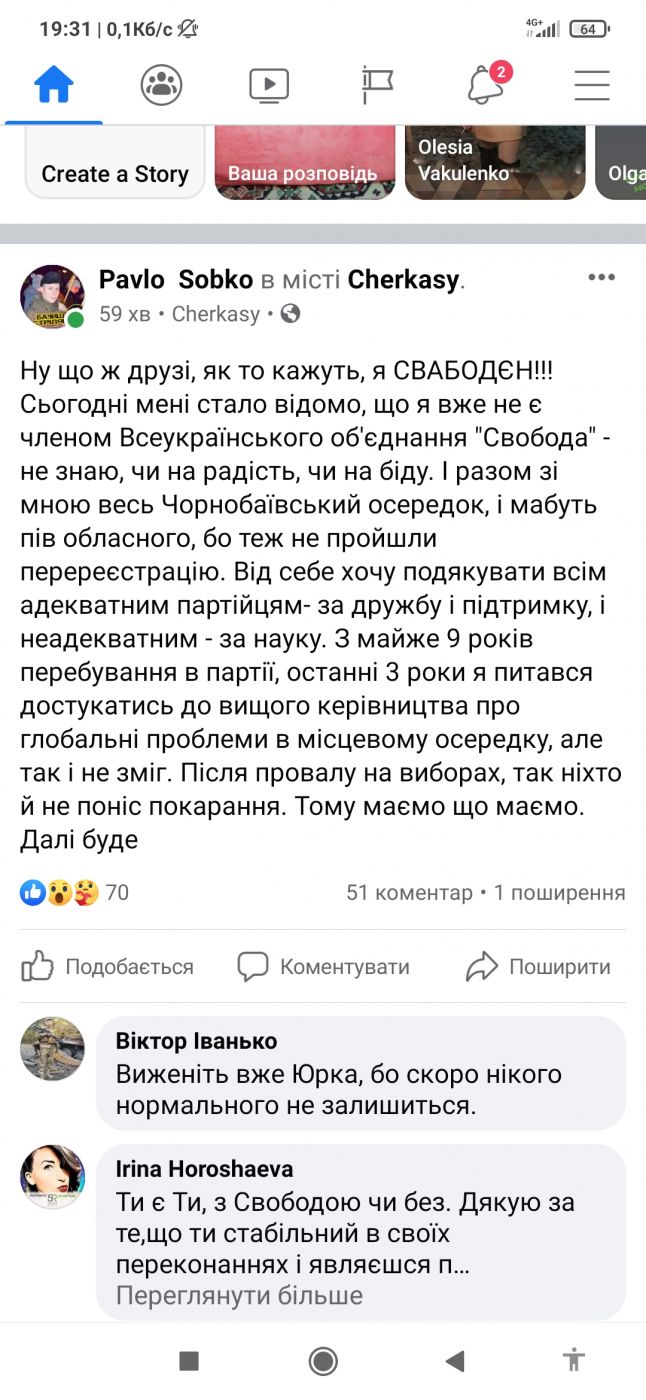Viewport: 646px width, 1400px height.
Task: View the 'Ваша розповідь' story
Action: (304, 162)
